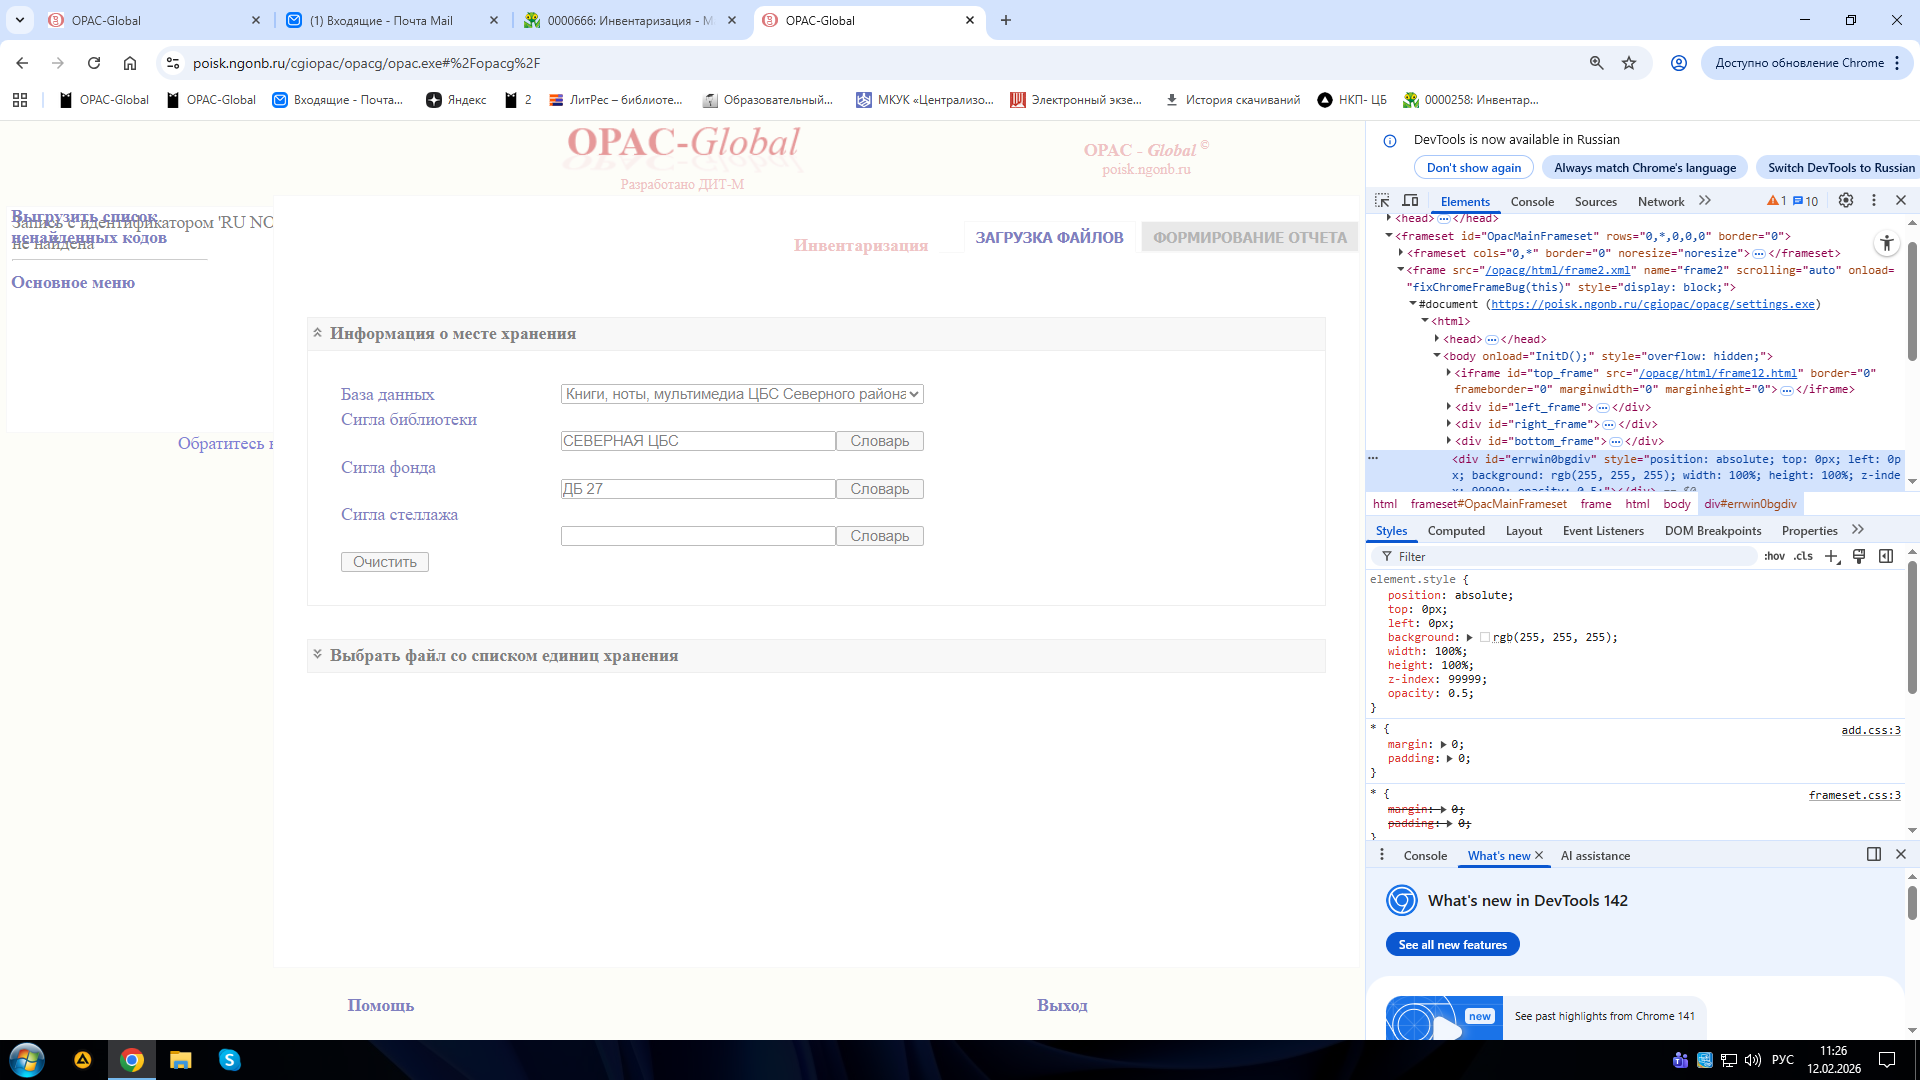Click Always match Chrome's language
The width and height of the screenshot is (1920, 1080).
tap(1645, 168)
